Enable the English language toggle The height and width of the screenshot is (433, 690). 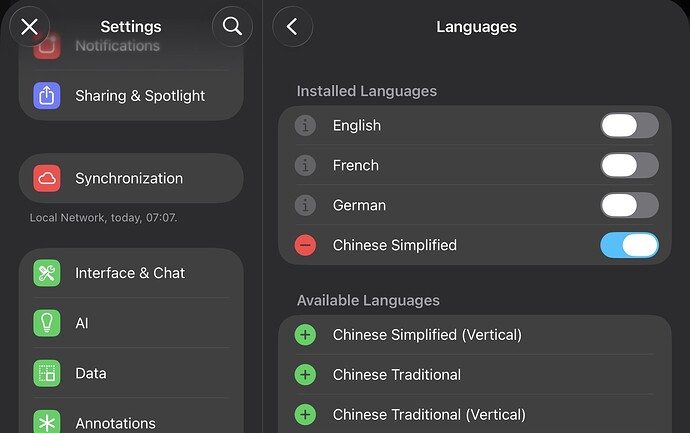(x=629, y=126)
